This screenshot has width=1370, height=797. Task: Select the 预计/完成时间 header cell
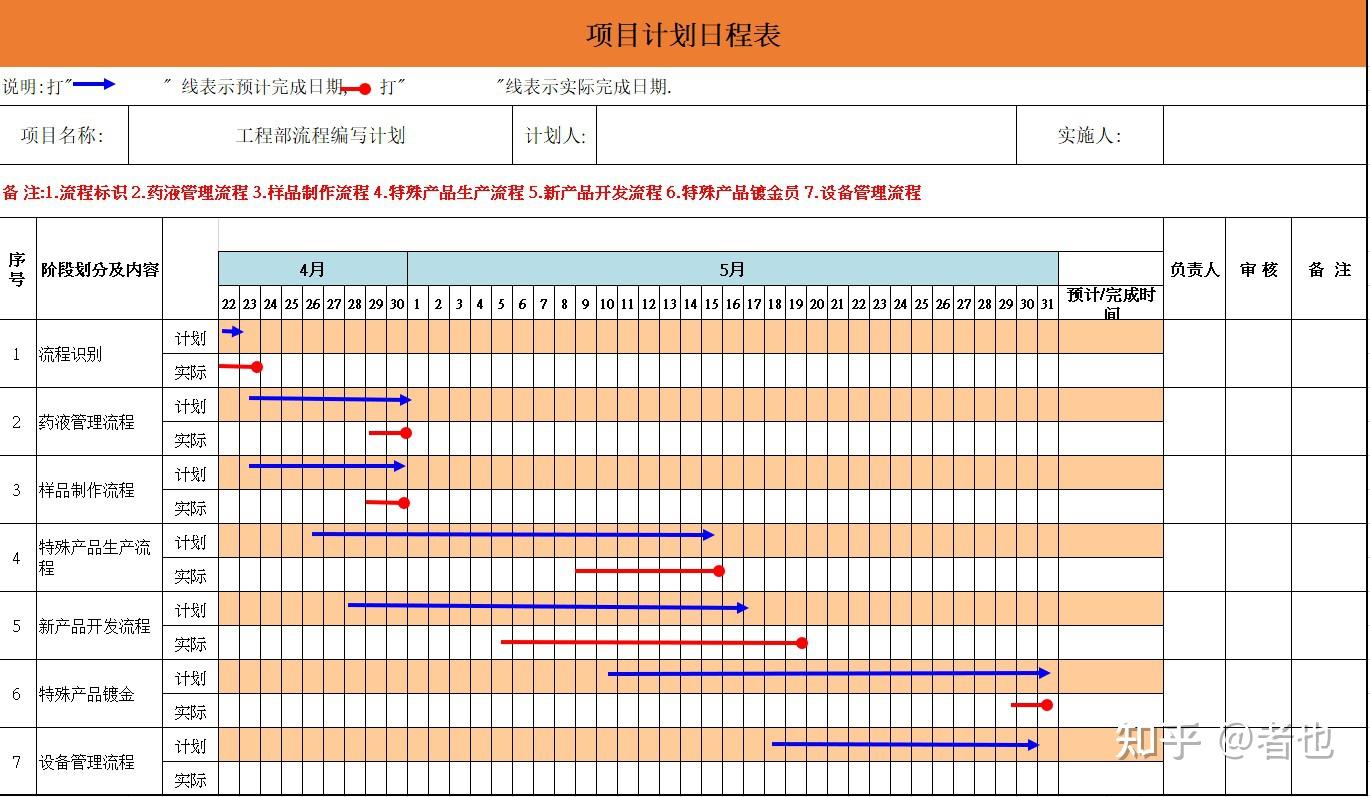coord(1111,303)
